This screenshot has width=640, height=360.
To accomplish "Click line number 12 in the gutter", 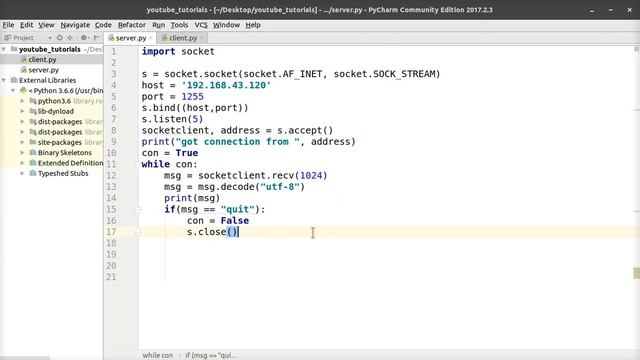I will click(x=111, y=176).
